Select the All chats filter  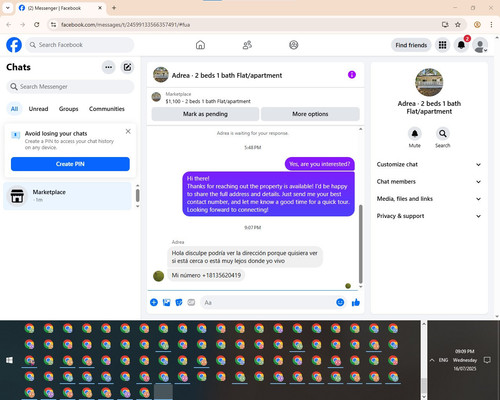point(14,109)
